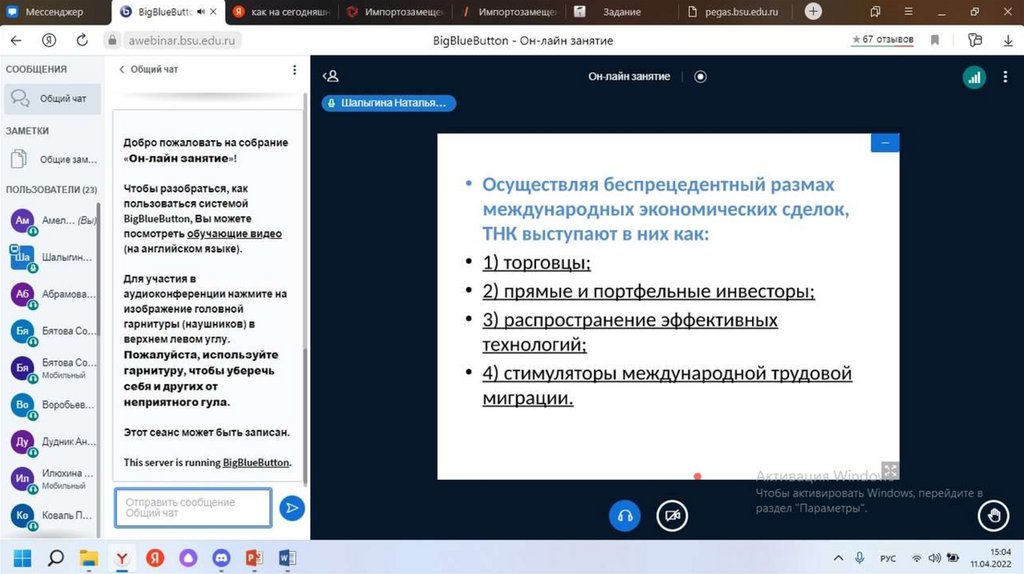Open taskbar search
This screenshot has height=574, width=1024.
pyautogui.click(x=56, y=558)
